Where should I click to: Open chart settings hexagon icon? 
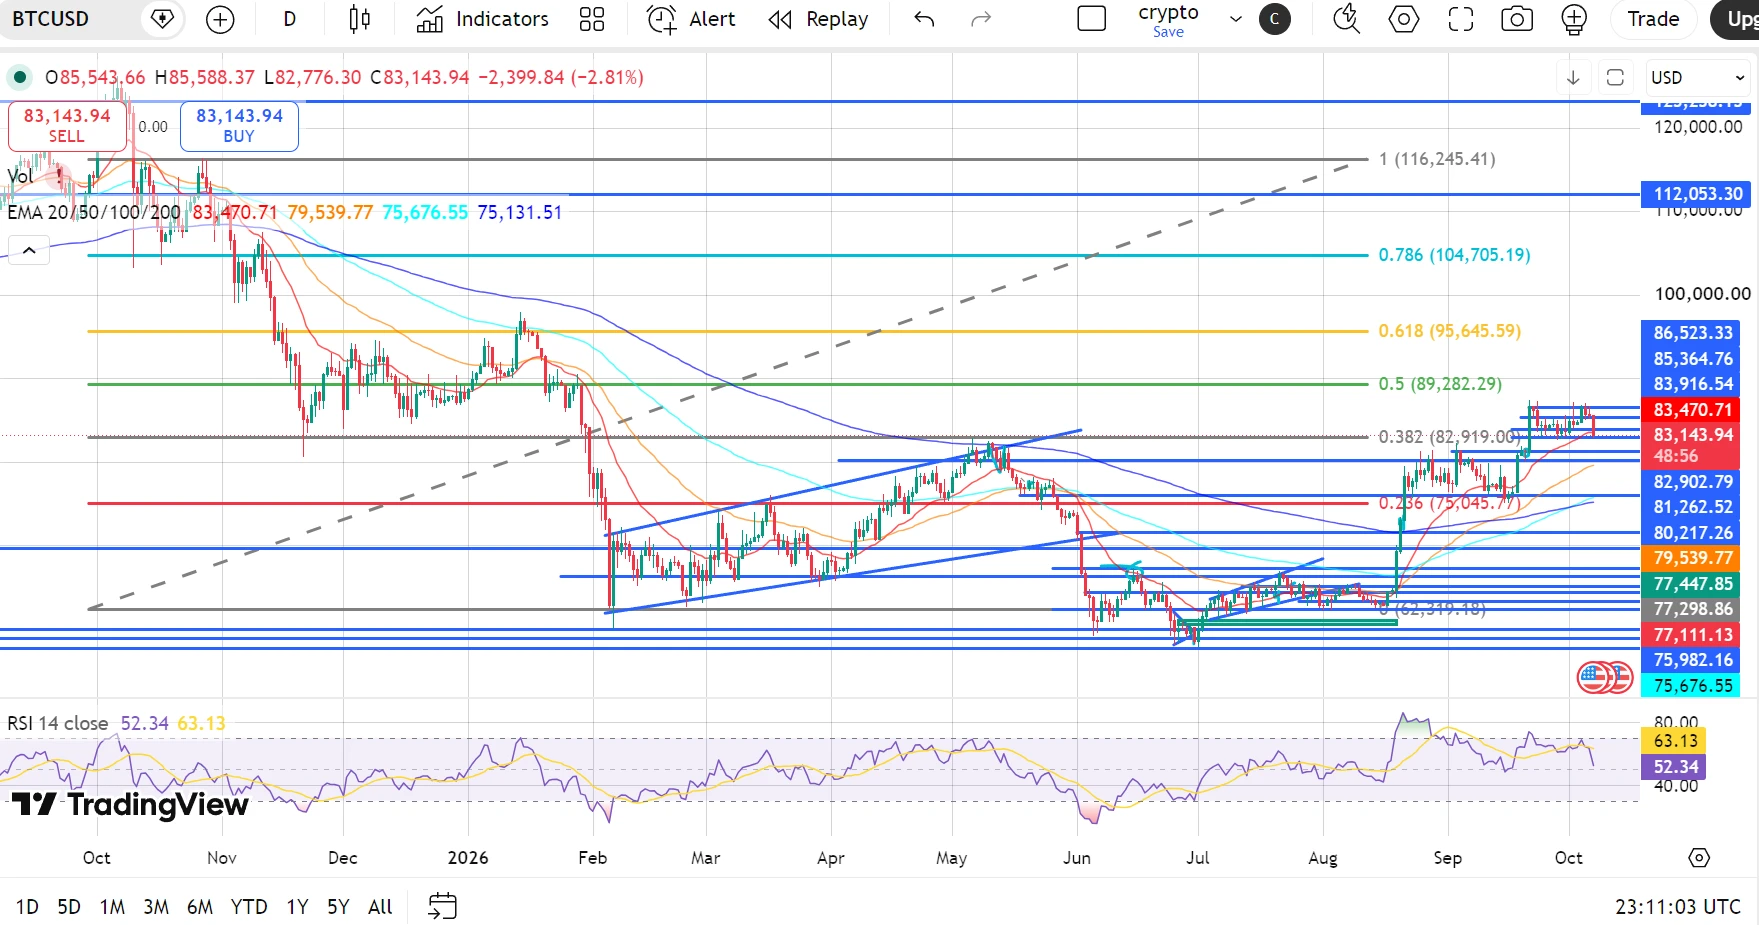coord(1404,19)
